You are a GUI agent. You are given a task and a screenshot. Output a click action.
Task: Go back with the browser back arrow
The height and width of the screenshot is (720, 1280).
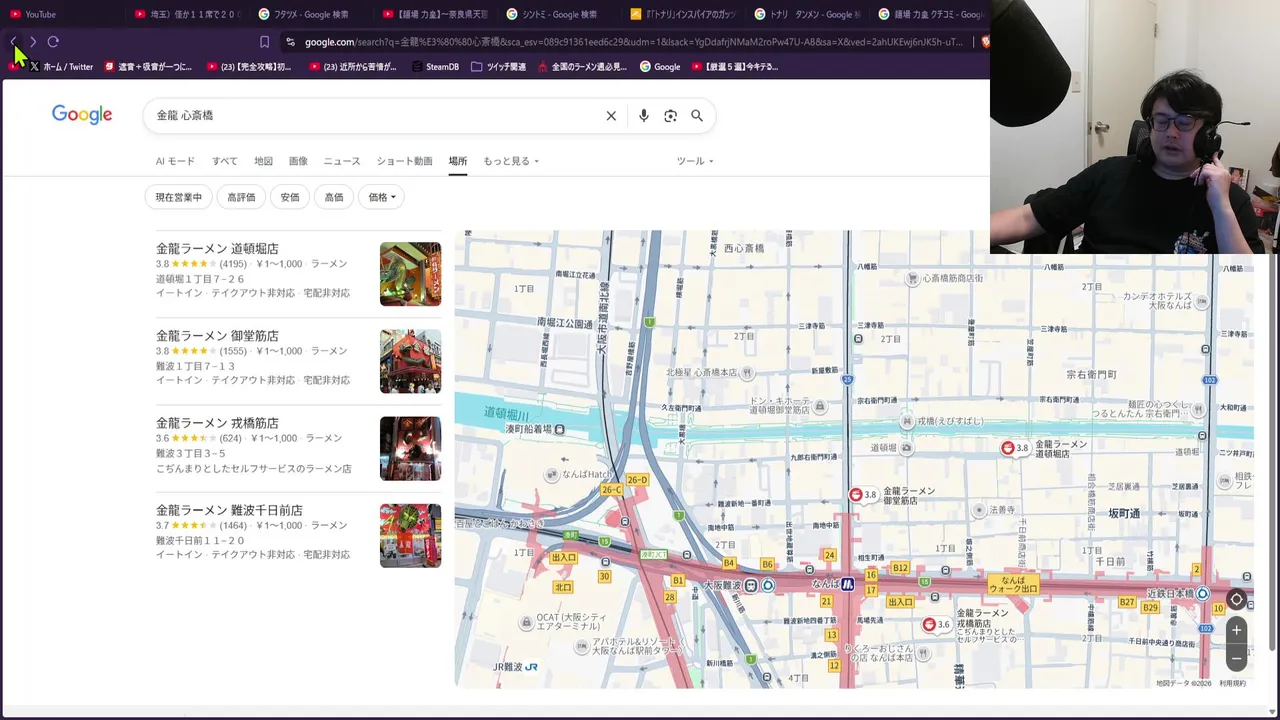tap(13, 42)
